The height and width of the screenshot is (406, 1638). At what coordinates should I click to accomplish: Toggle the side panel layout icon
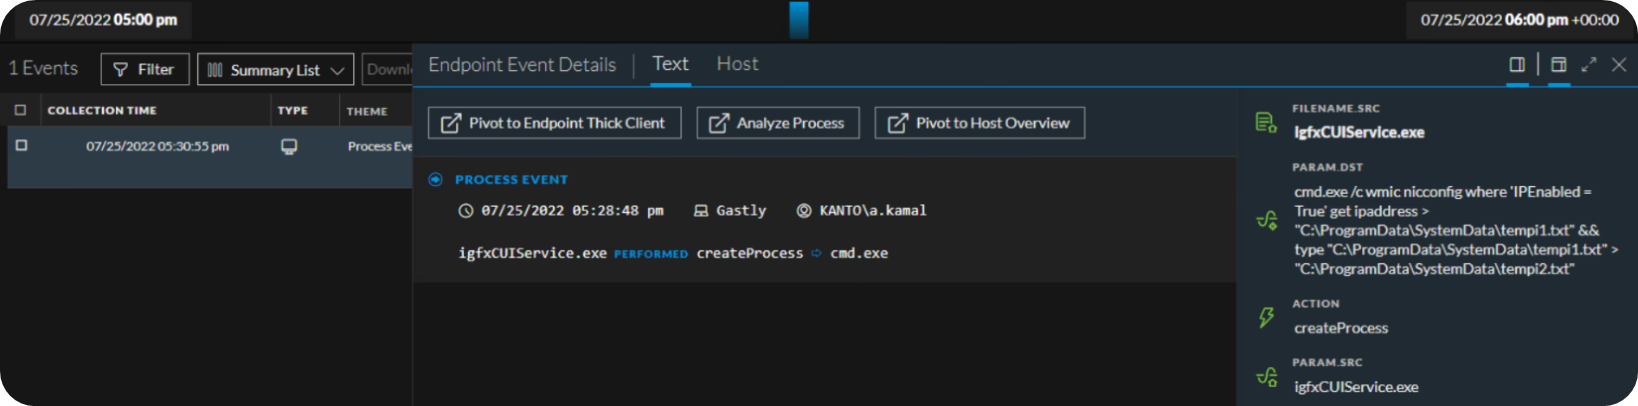click(1517, 65)
